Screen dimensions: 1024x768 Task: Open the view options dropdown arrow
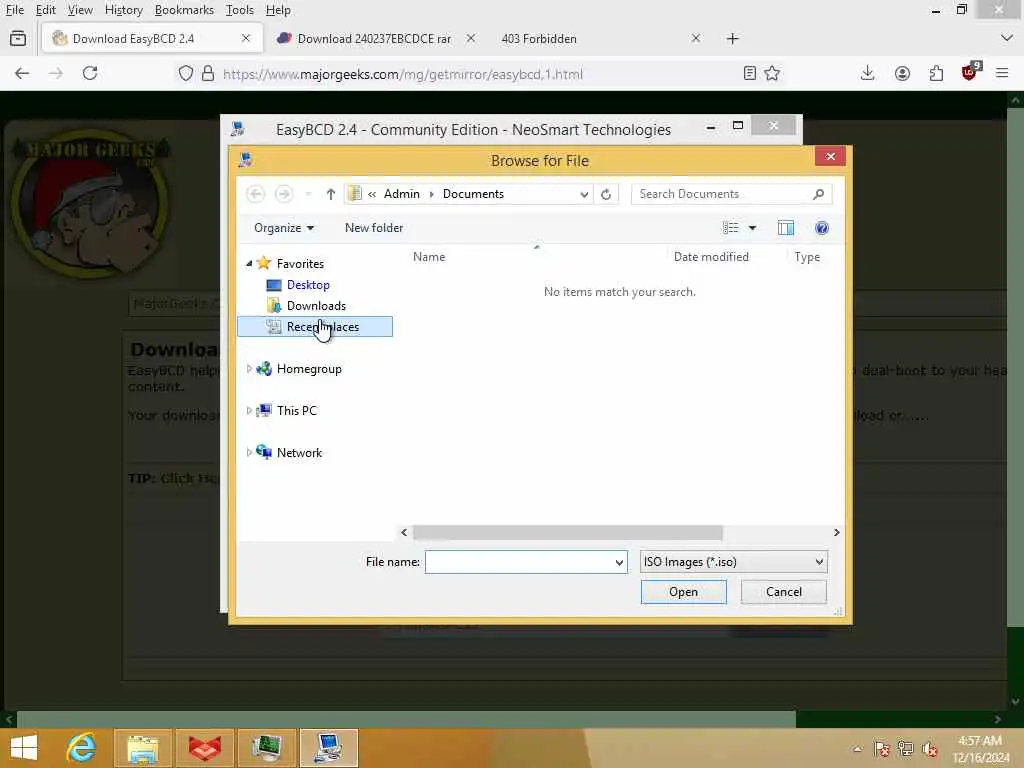(x=752, y=228)
